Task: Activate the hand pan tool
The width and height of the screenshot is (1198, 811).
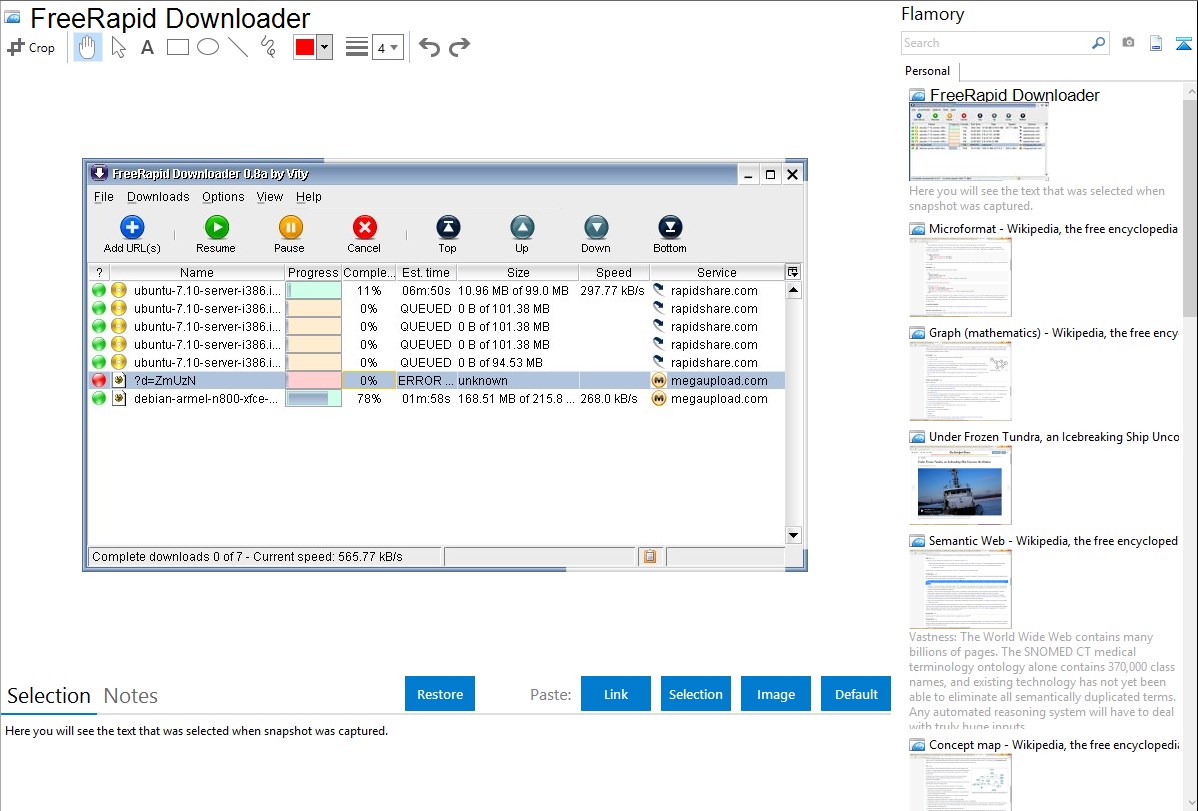Action: (x=87, y=47)
